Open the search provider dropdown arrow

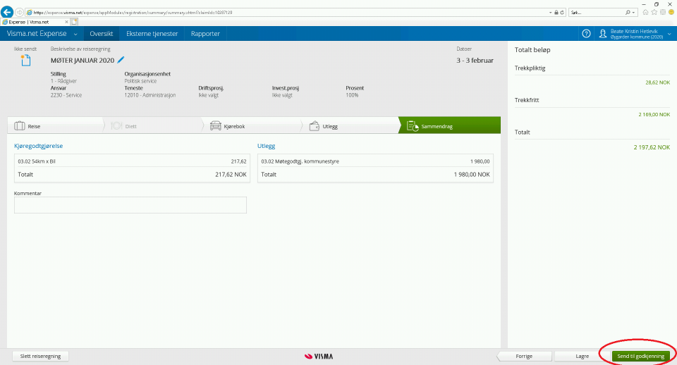point(633,13)
